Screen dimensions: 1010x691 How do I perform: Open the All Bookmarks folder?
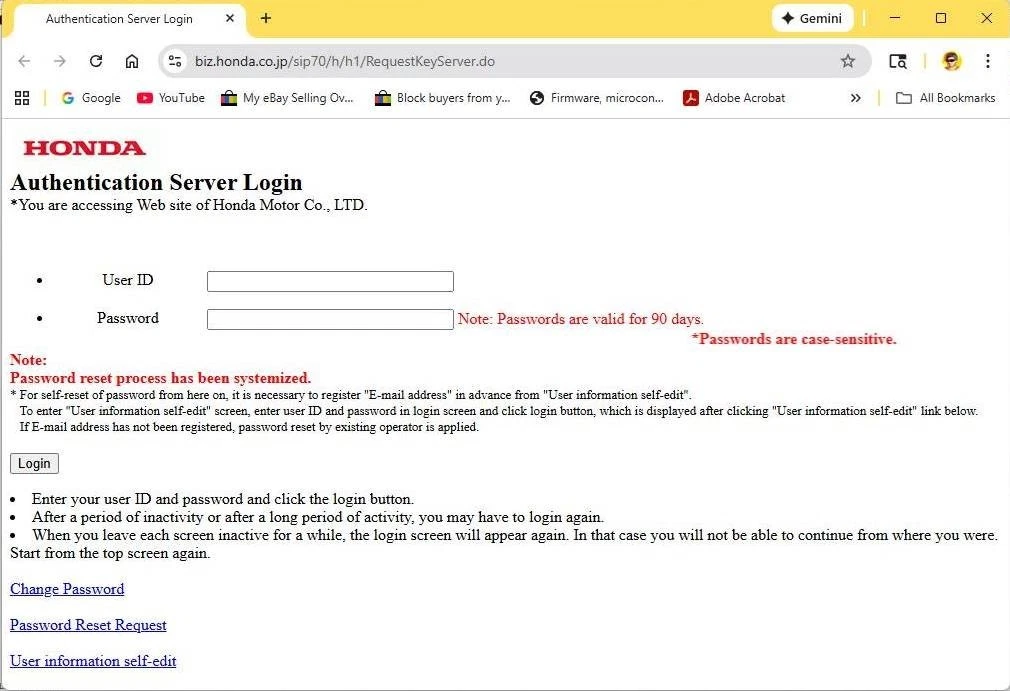click(946, 98)
